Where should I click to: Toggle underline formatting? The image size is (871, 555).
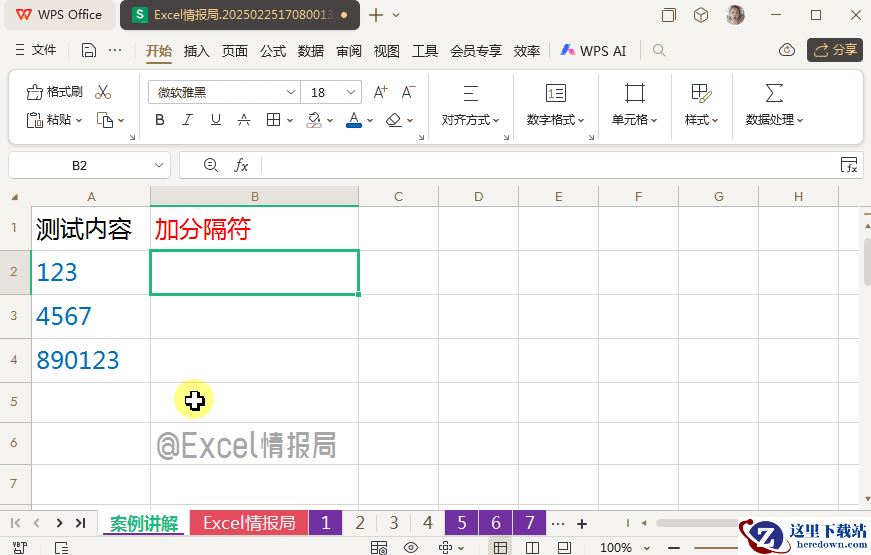(216, 119)
